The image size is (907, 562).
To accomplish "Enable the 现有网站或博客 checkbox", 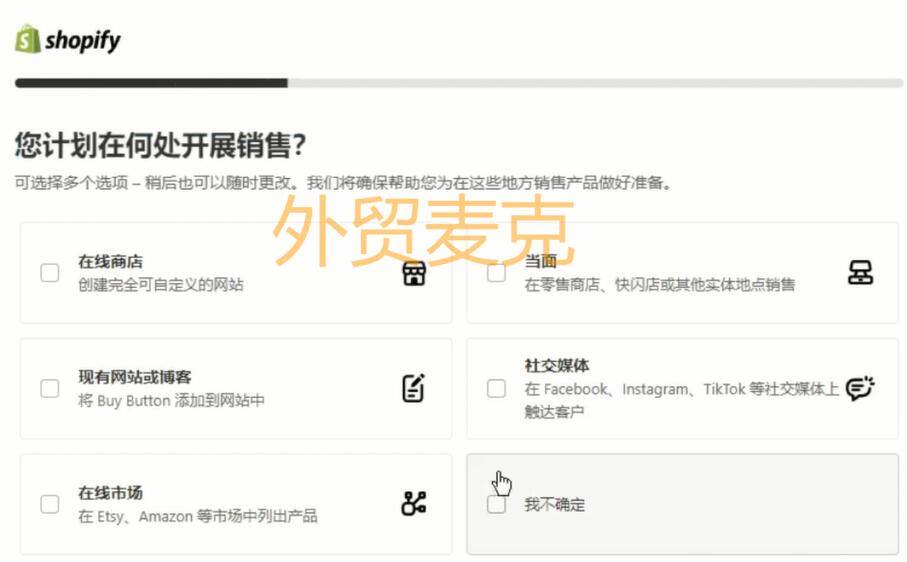I will click(50, 388).
